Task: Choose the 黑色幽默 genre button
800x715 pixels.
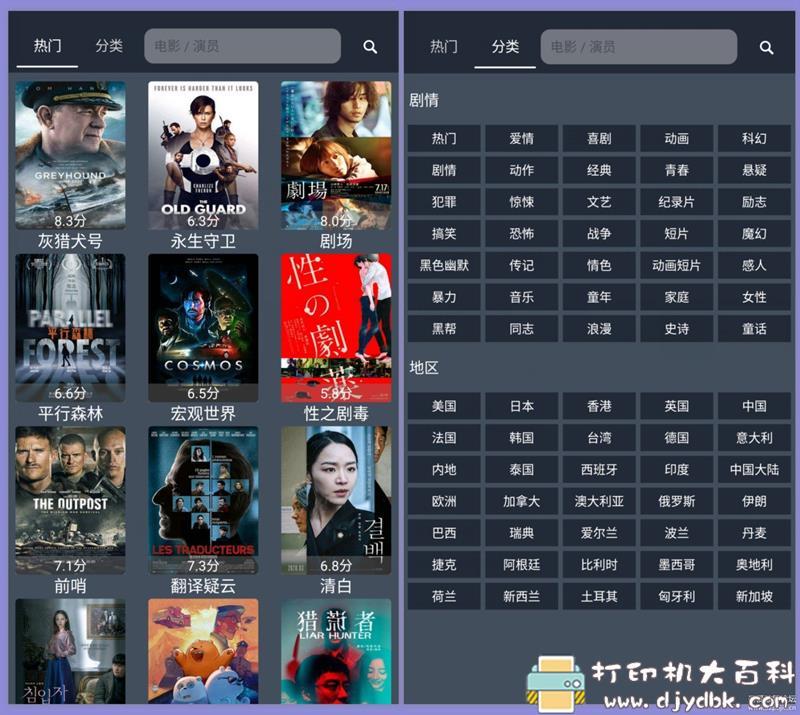Action: [x=444, y=265]
